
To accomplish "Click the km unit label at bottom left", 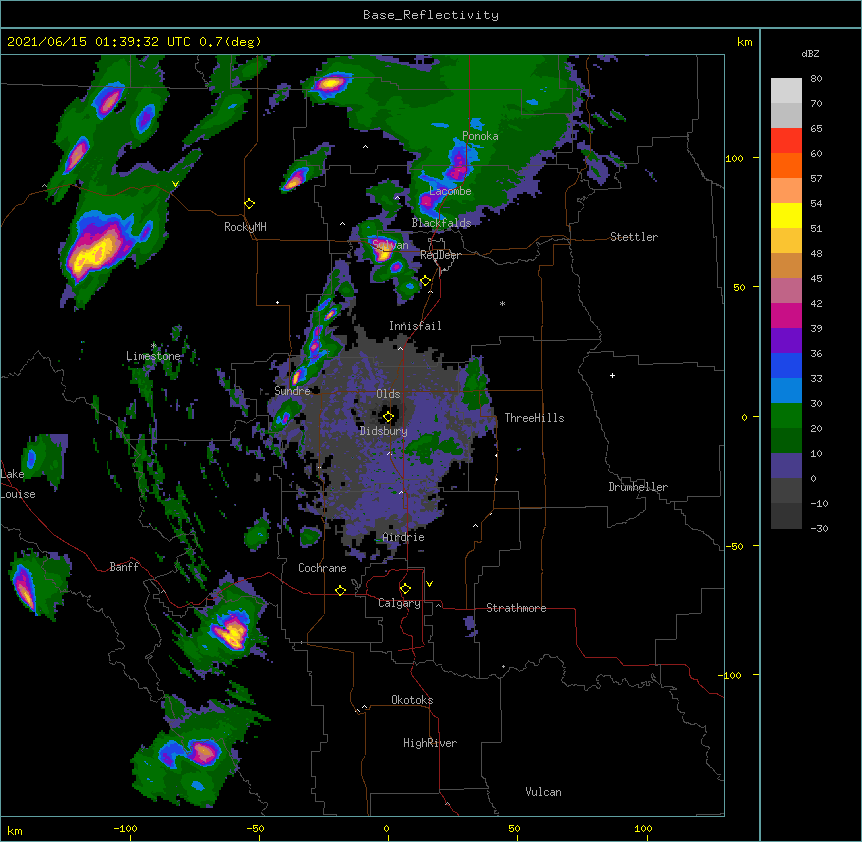I will click(15, 830).
